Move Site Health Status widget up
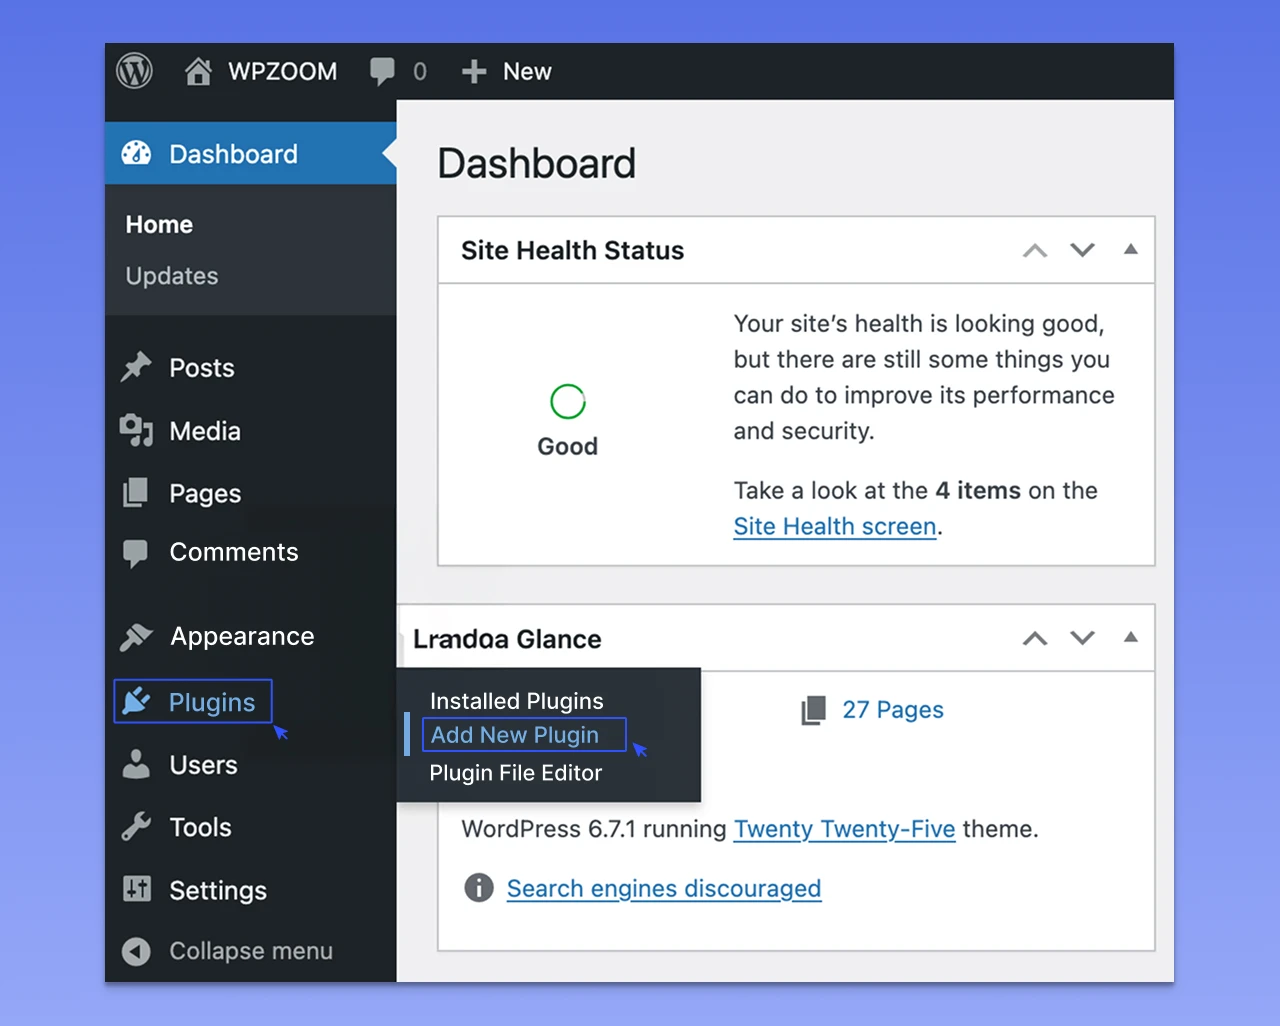The width and height of the screenshot is (1280, 1026). 1035,250
